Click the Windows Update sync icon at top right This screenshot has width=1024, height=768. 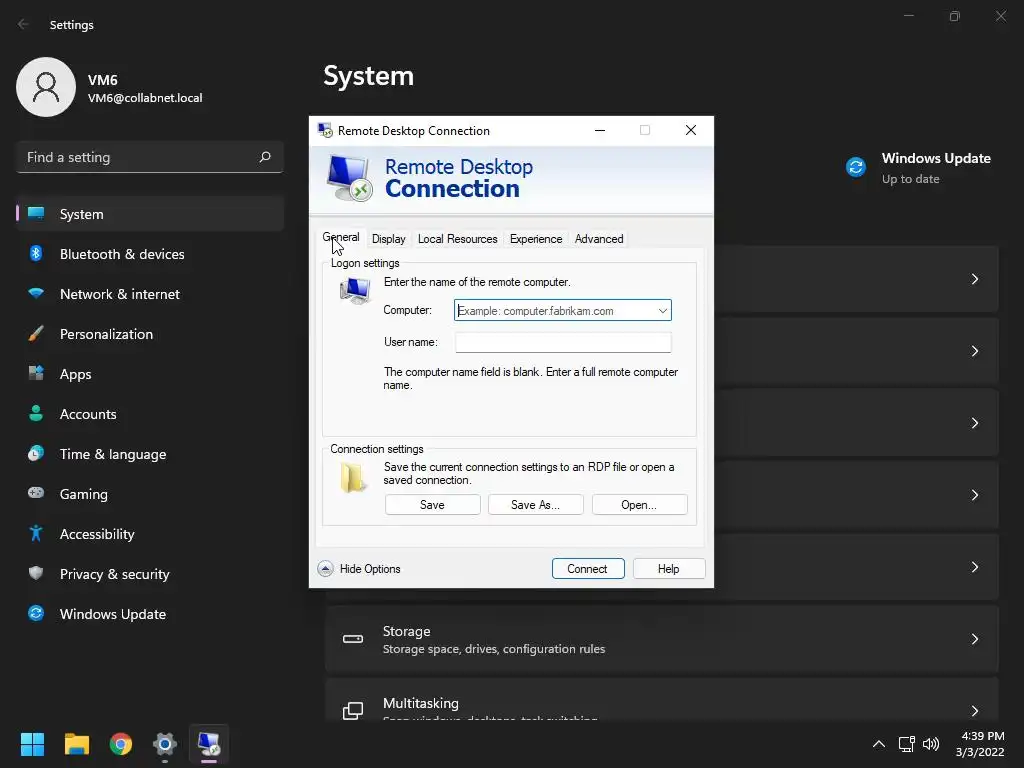point(856,167)
